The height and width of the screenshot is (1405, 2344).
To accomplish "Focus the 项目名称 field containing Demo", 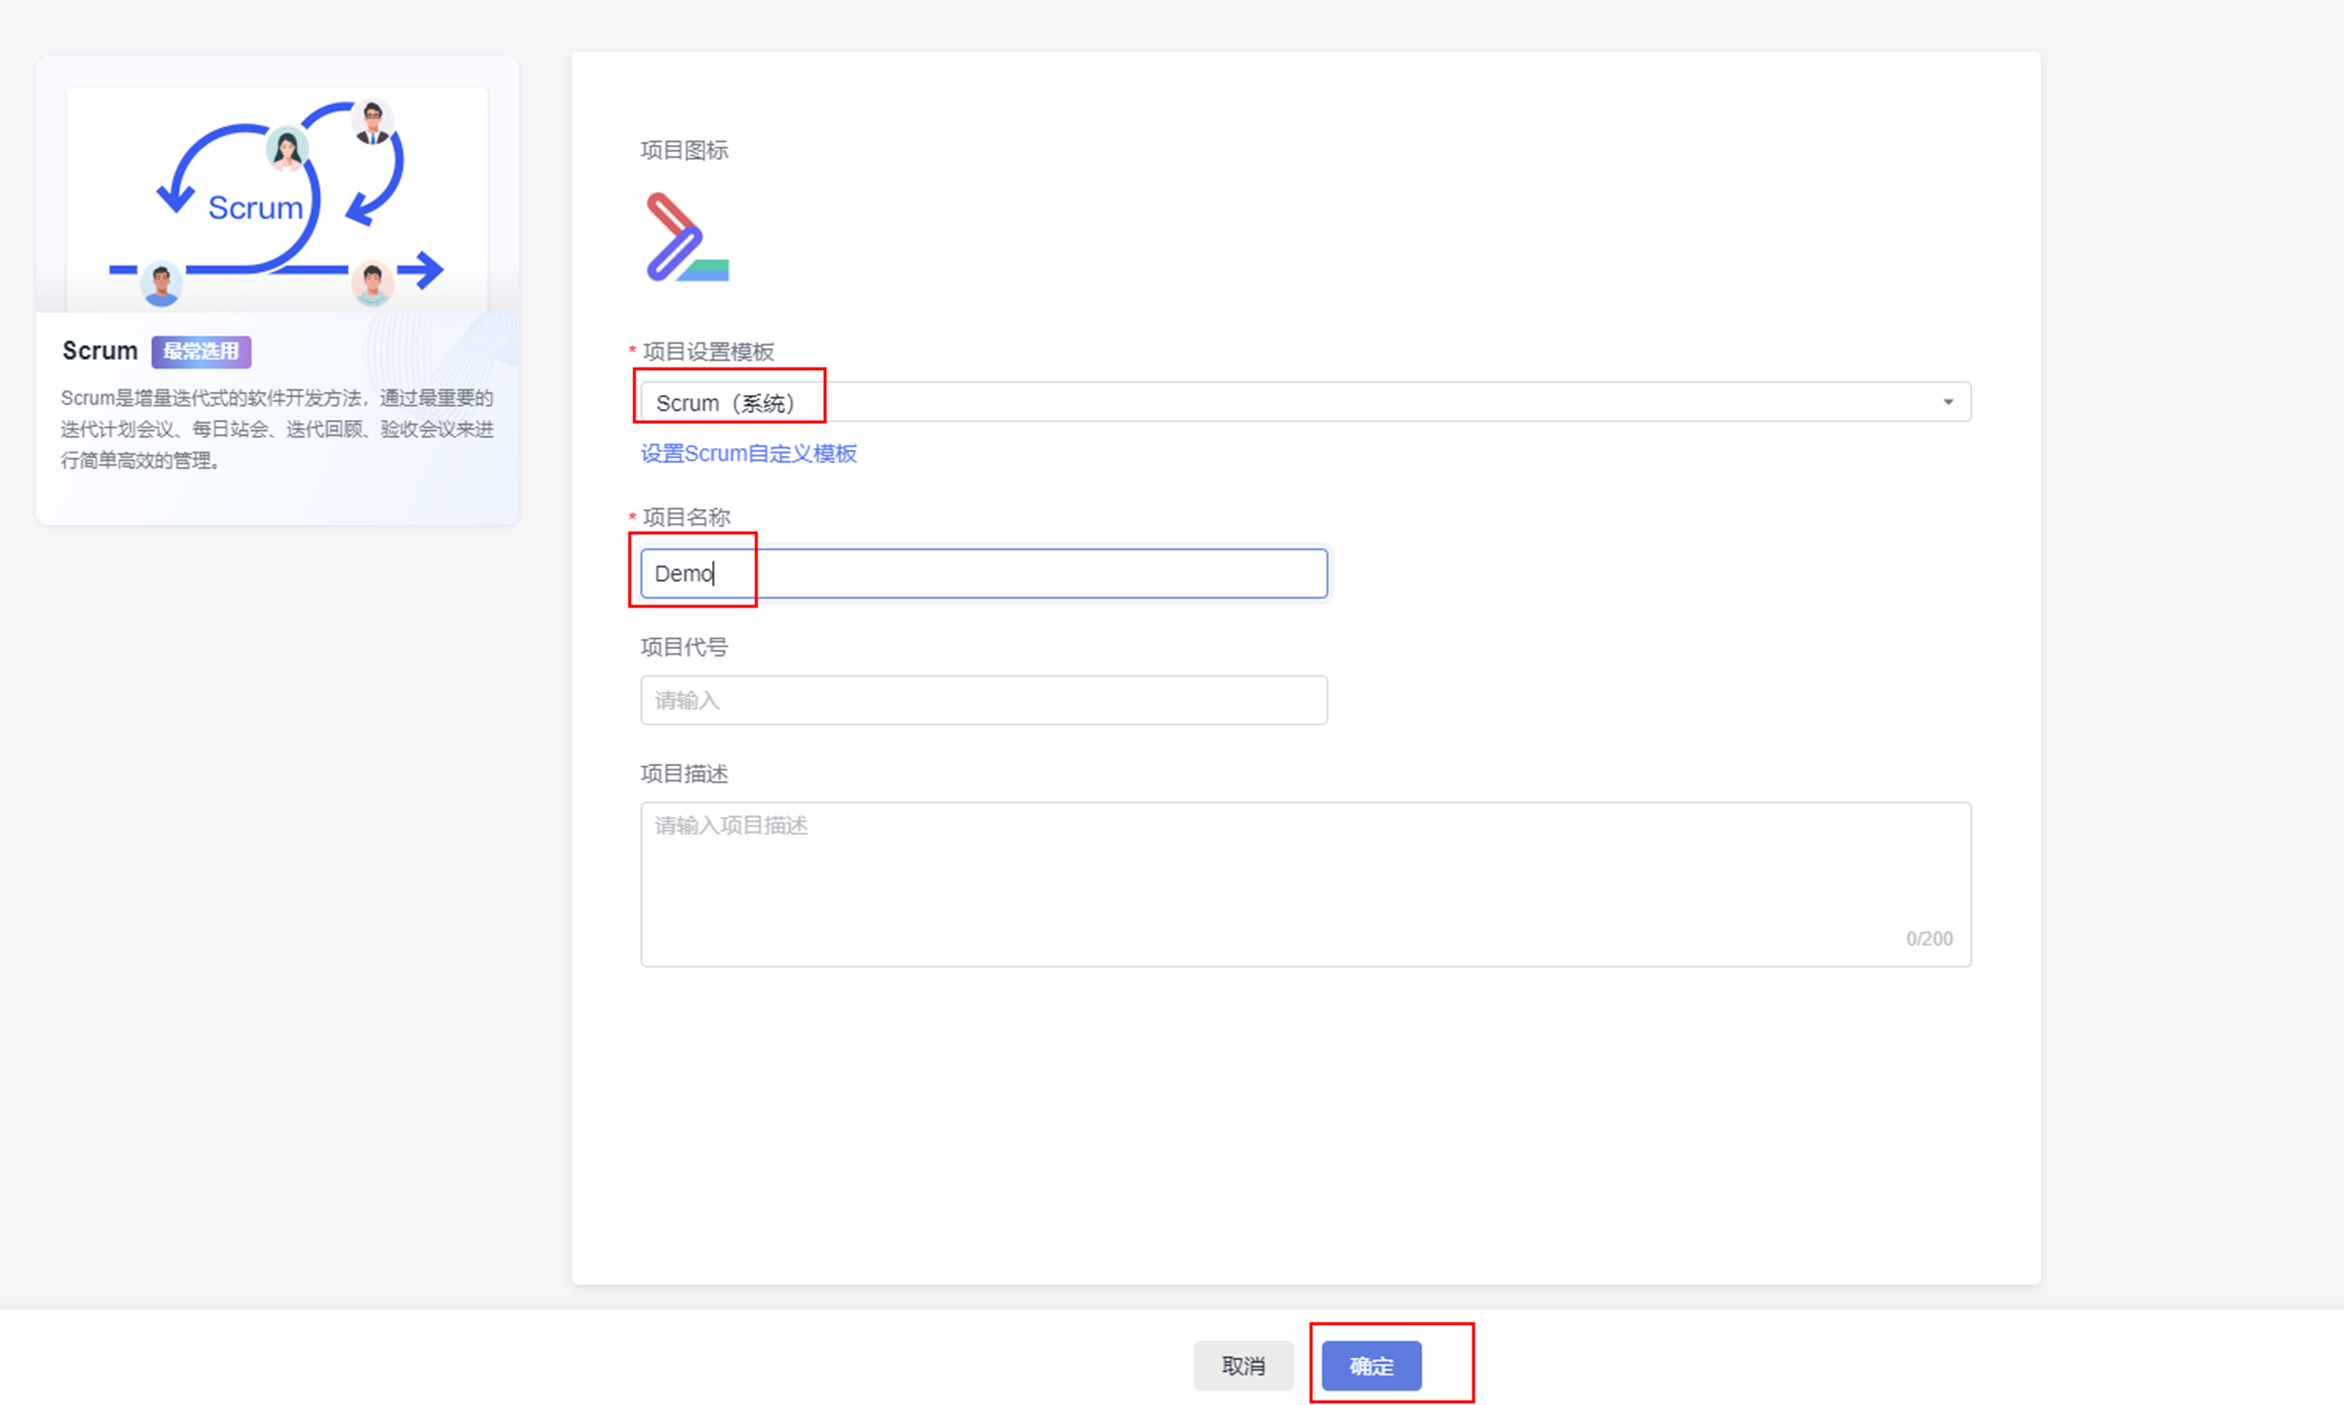I will [x=983, y=574].
